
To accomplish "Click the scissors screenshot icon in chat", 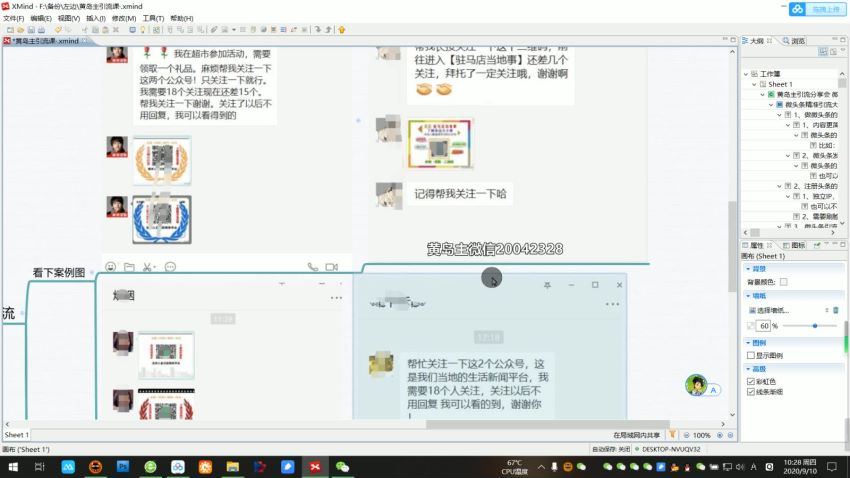I will click(x=149, y=267).
